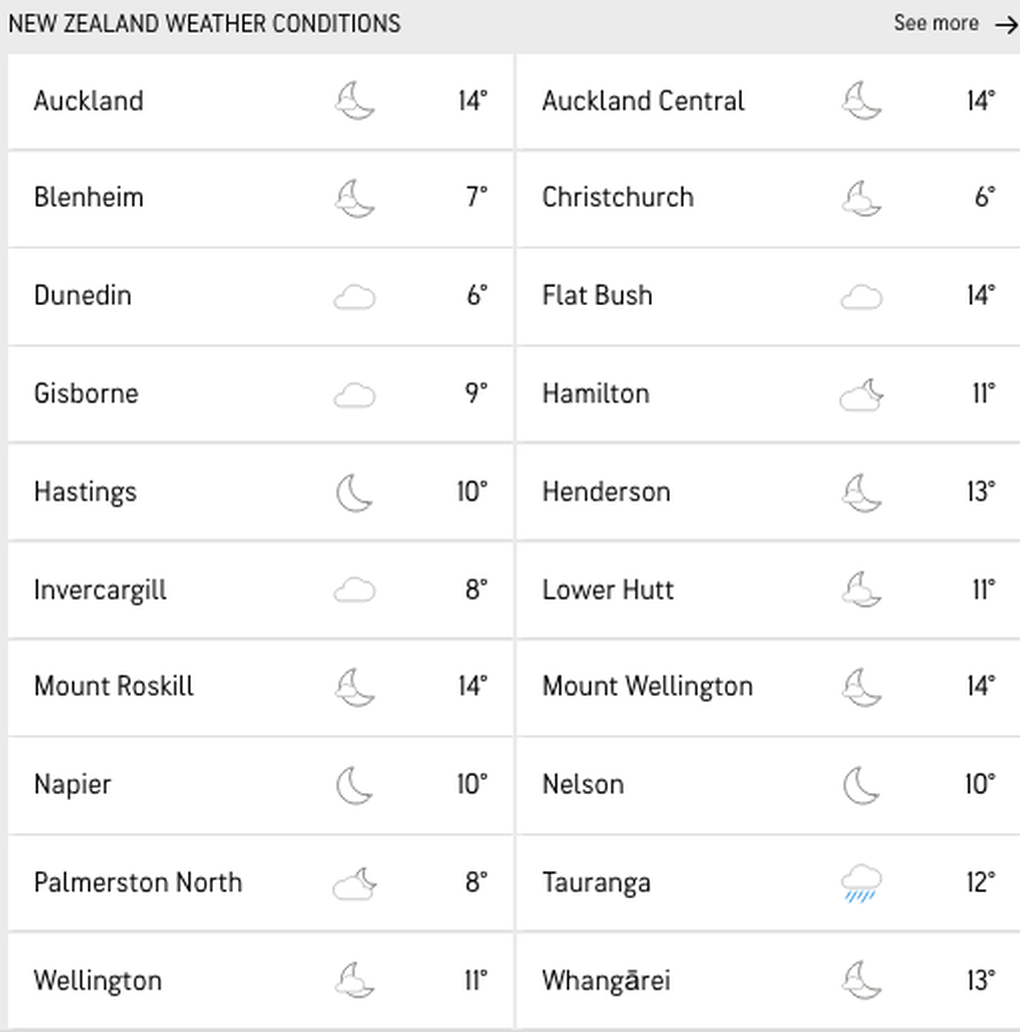Click Nelson's crescent moon icon
The width and height of the screenshot is (1020, 1032).
coord(861,785)
